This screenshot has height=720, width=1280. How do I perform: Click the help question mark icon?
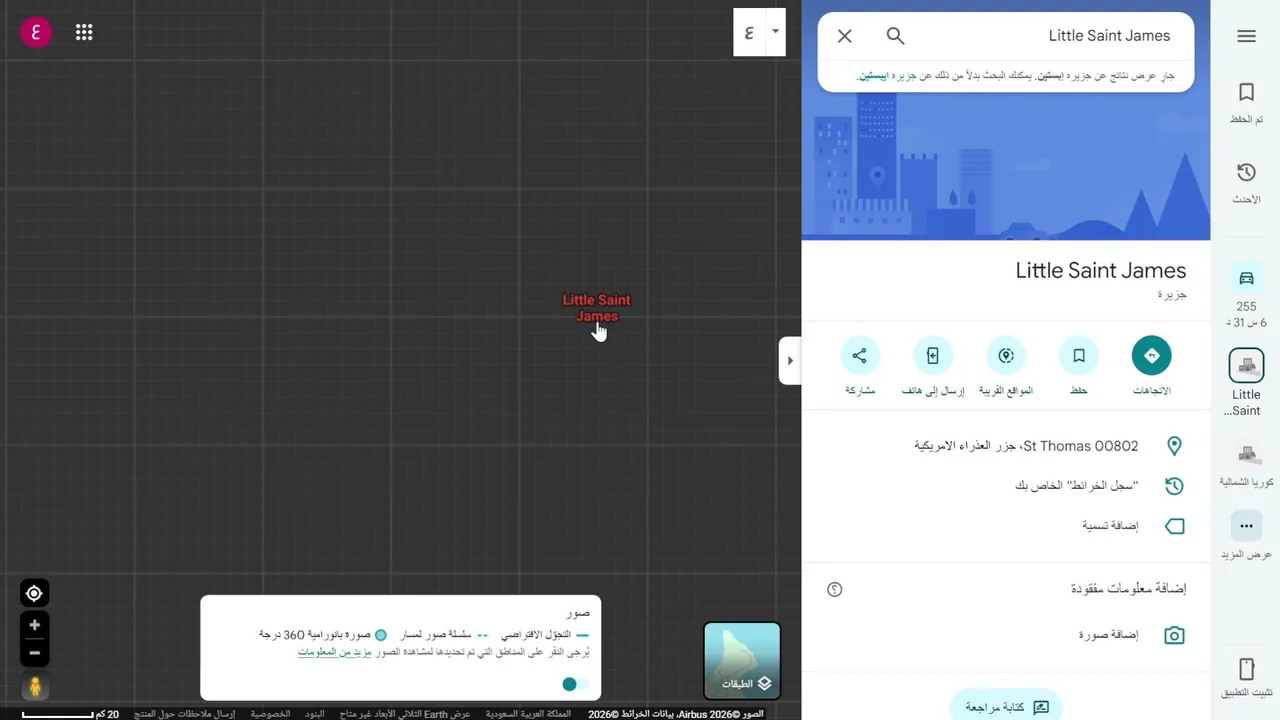835,590
